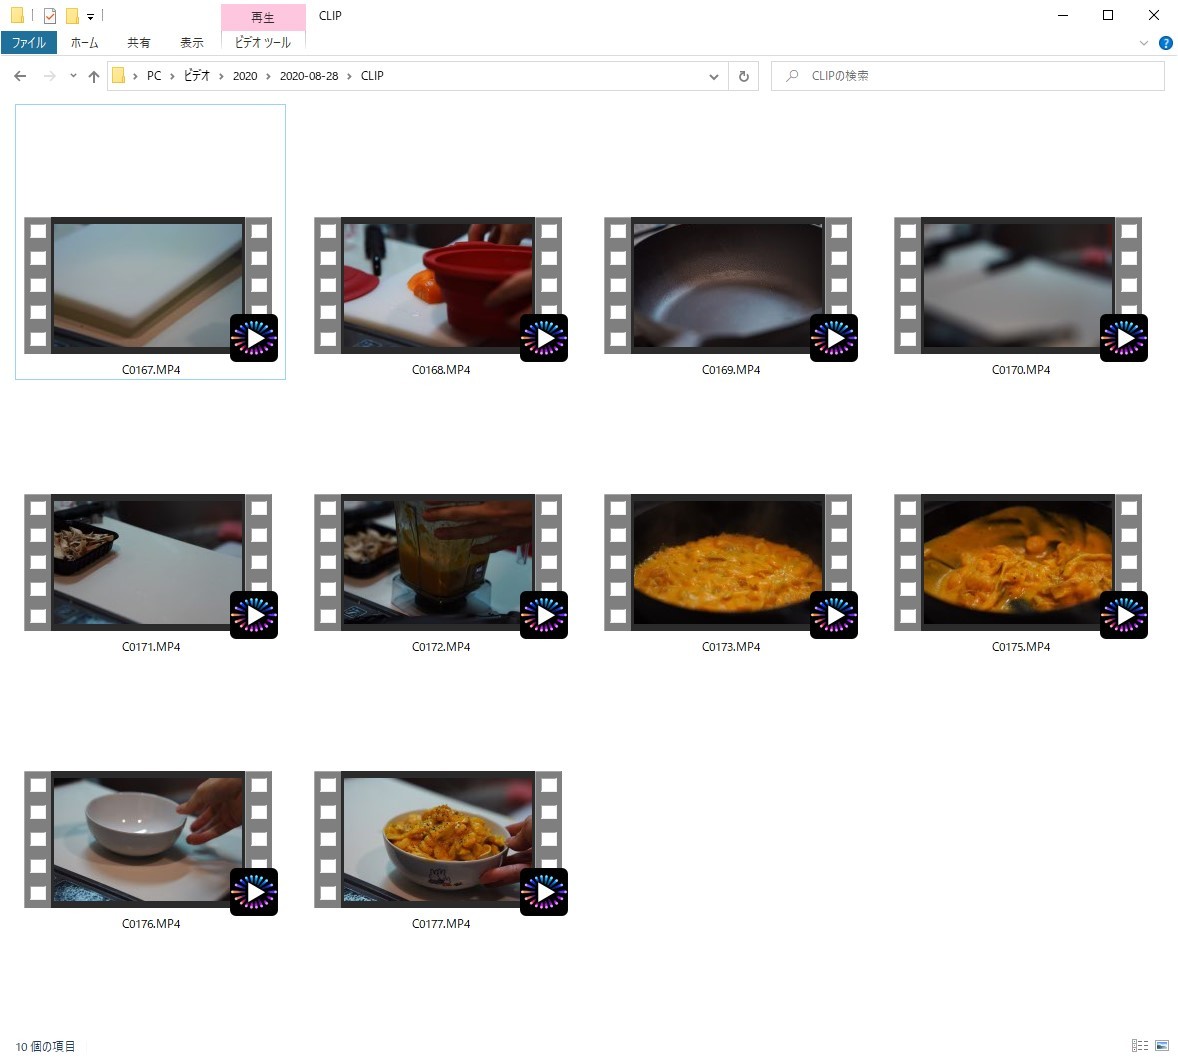Click the Properties quick access icon

tap(50, 15)
